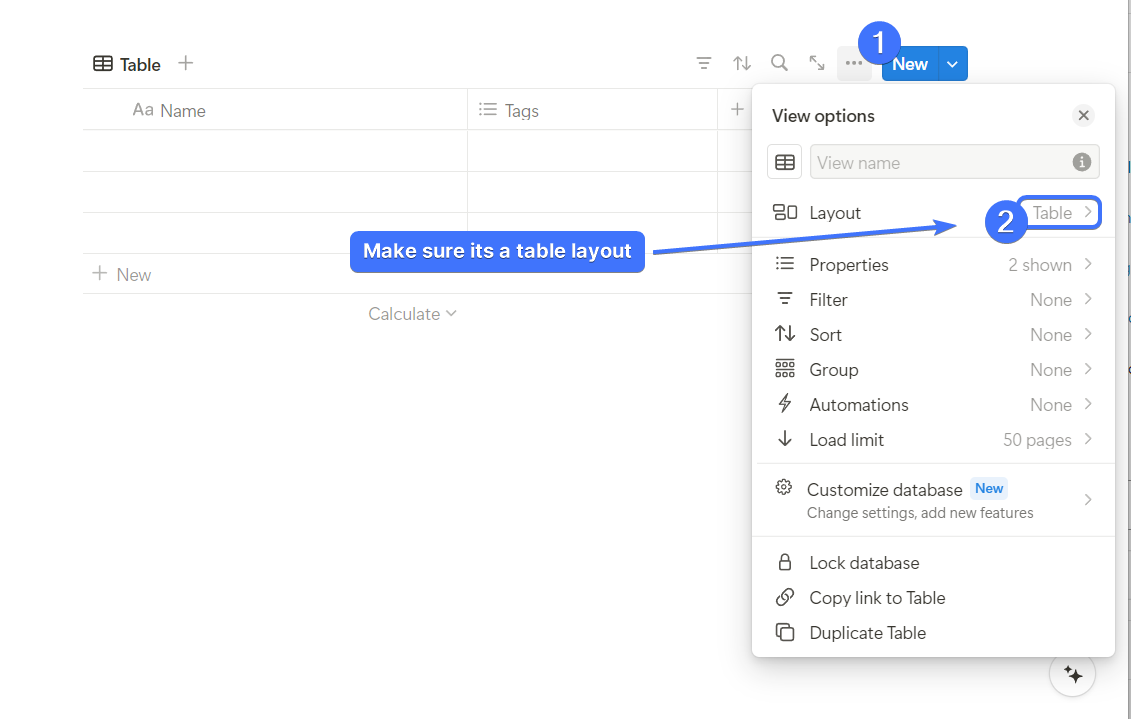Click Copy link to Table
Viewport: 1131px width, 719px height.
click(877, 598)
